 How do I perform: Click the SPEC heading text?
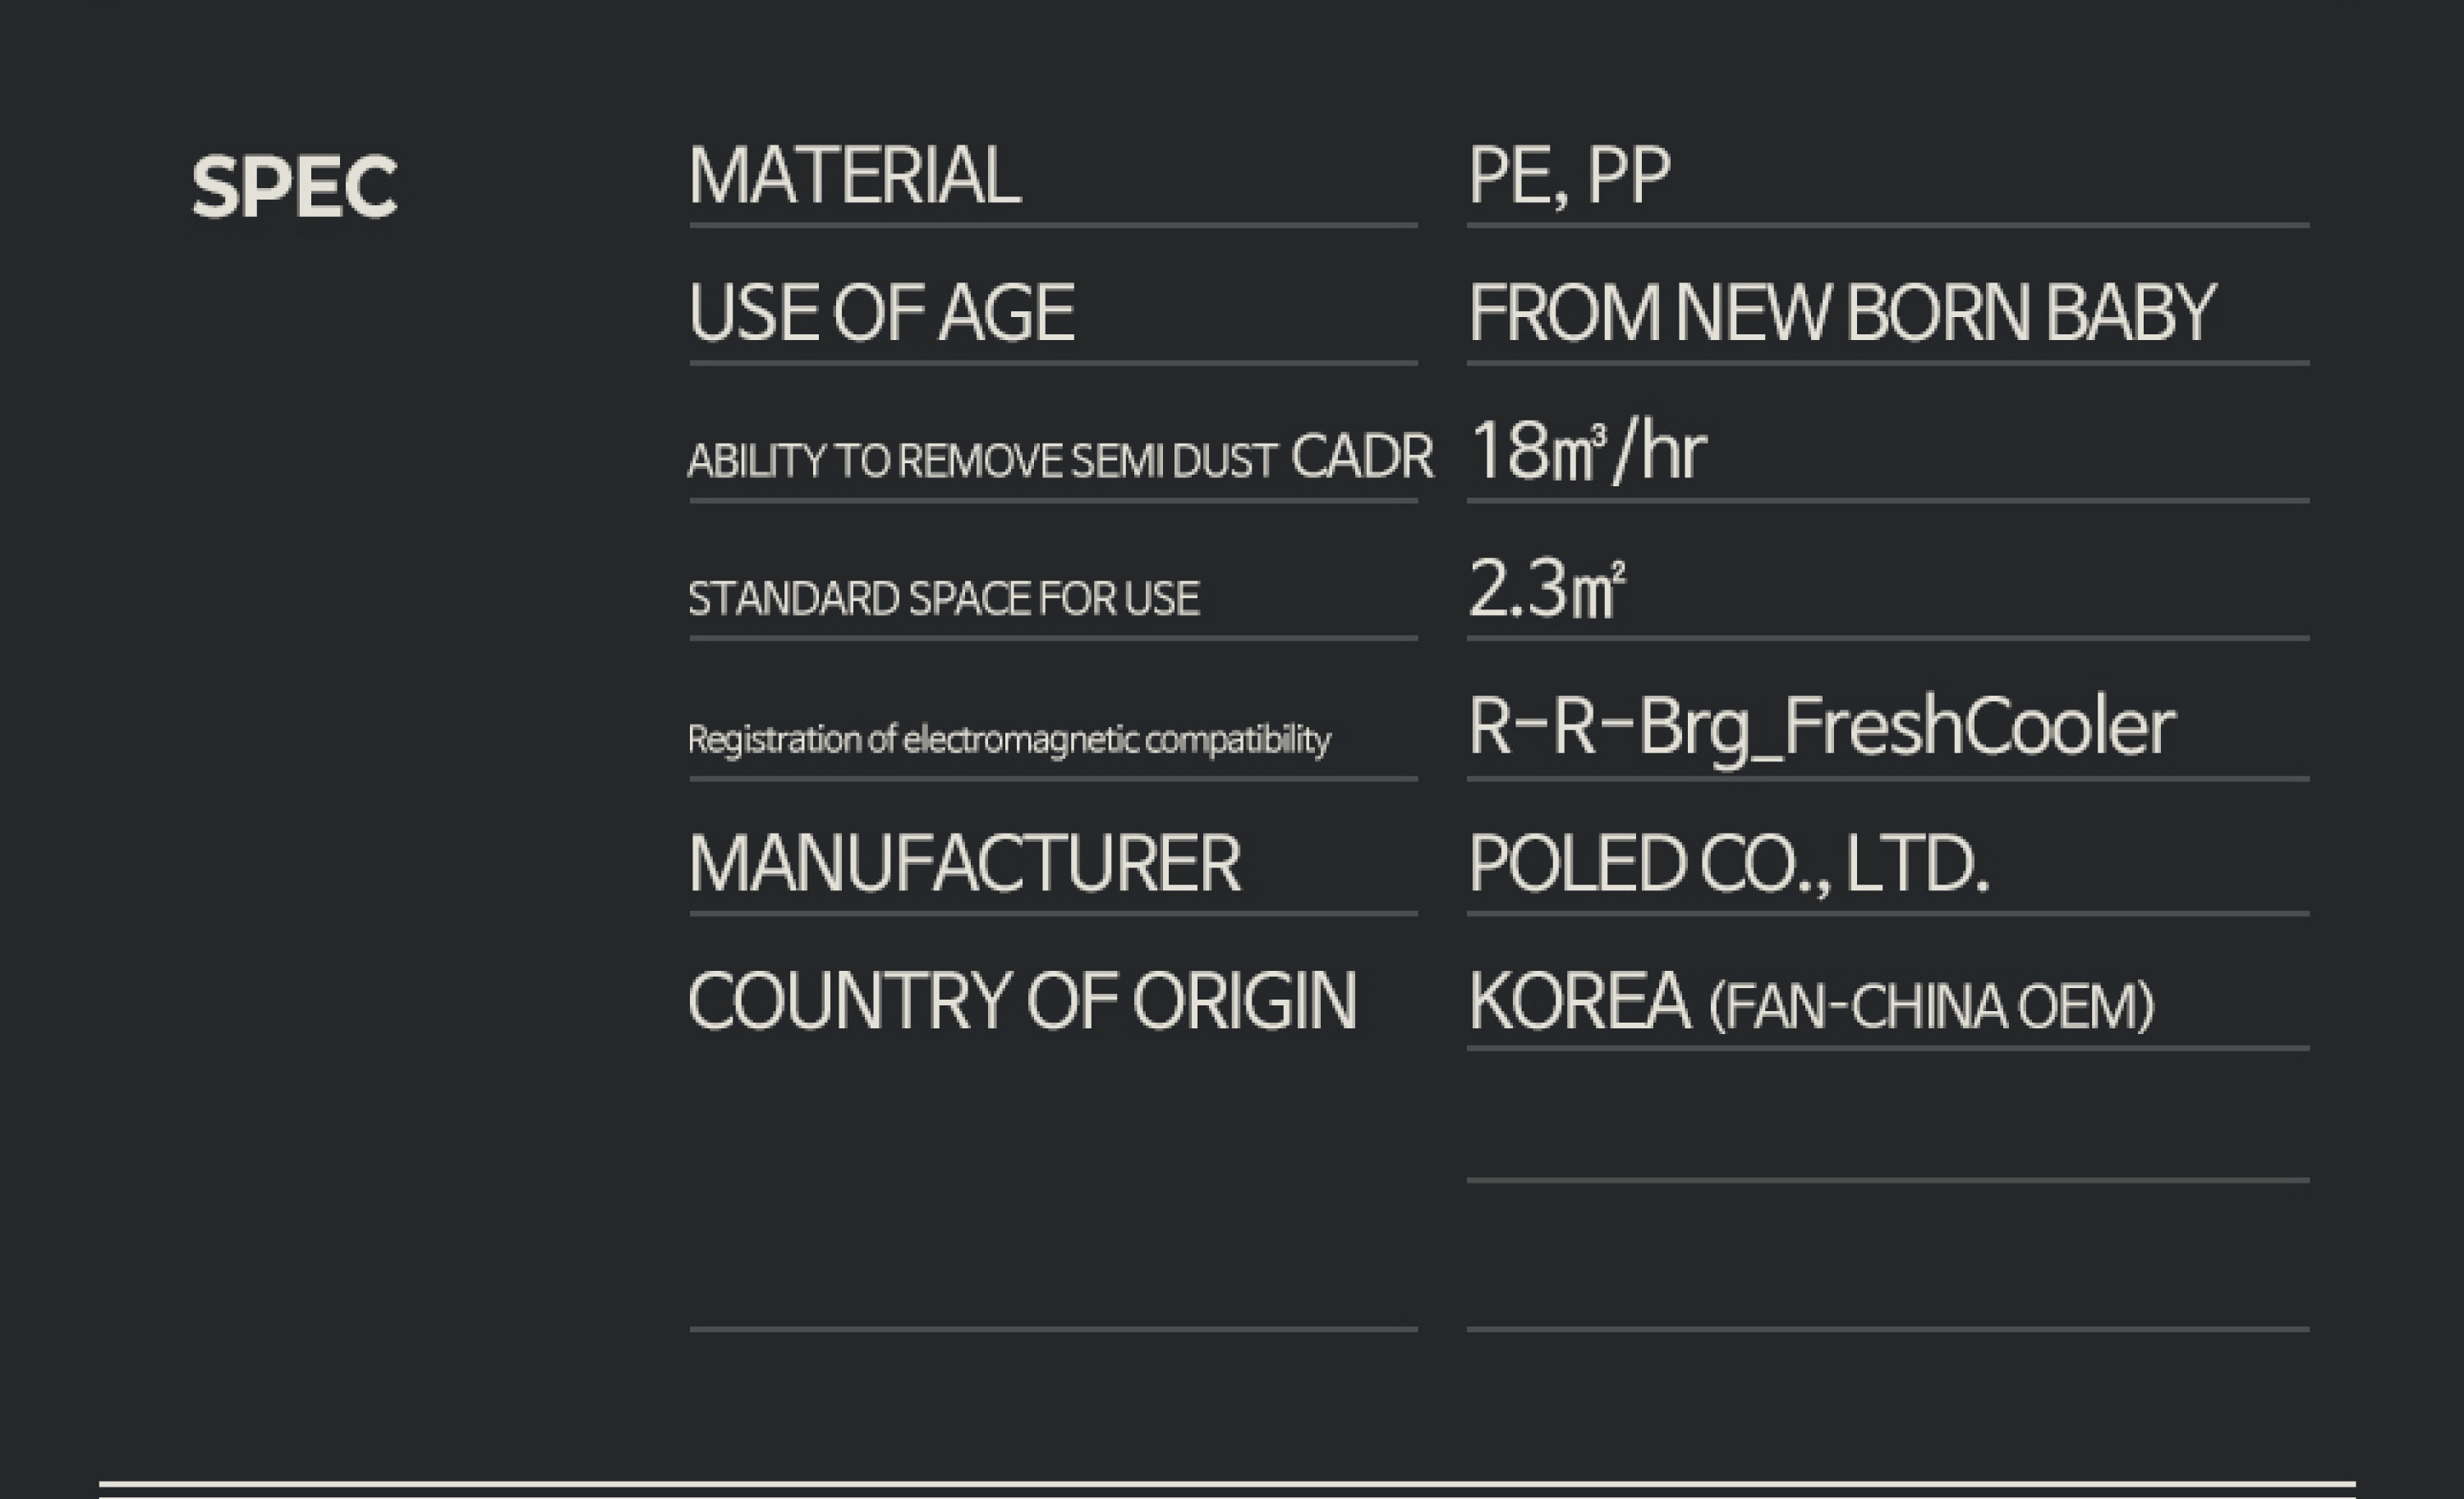[x=294, y=186]
